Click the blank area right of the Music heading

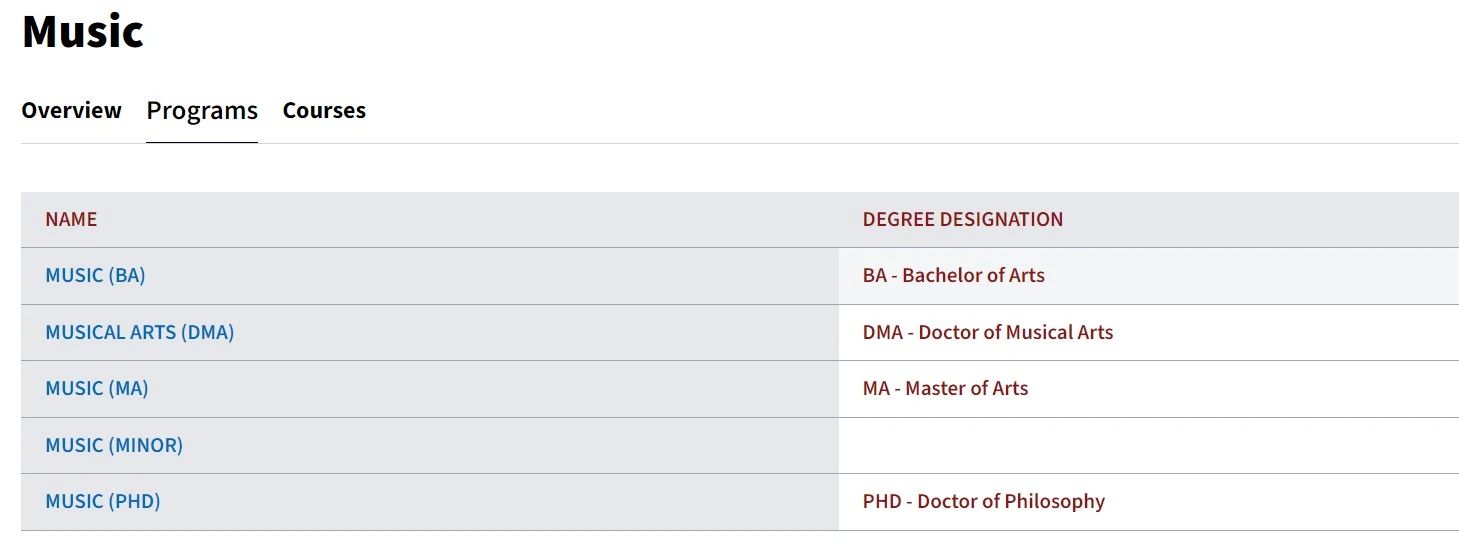[x=800, y=31]
